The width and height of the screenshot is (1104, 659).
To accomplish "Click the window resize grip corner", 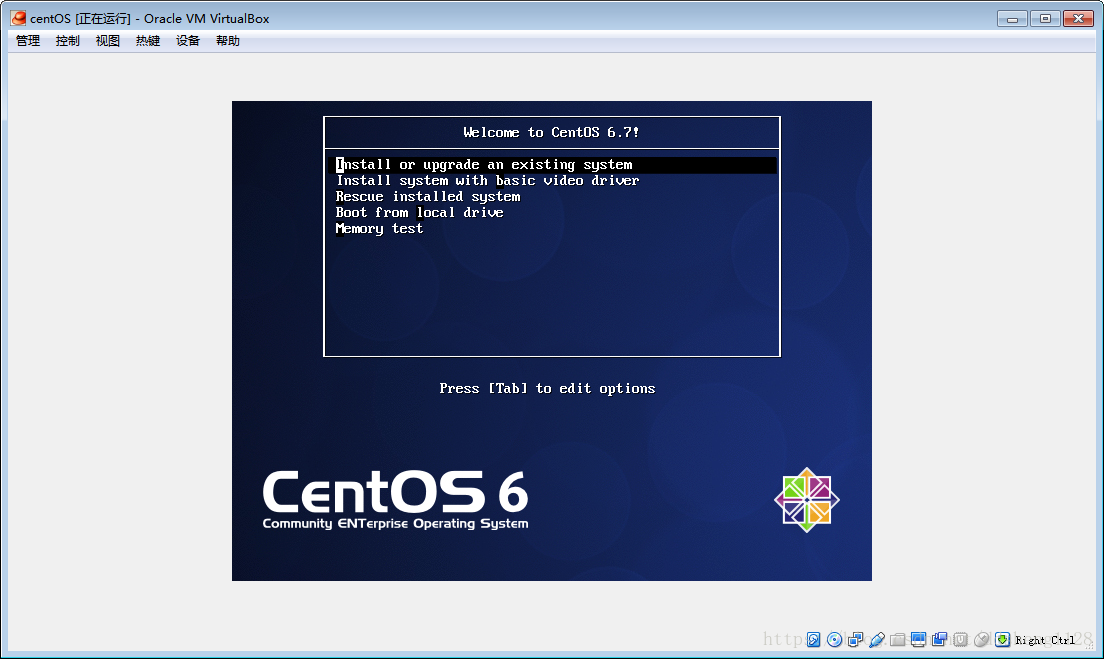I will click(x=1089, y=646).
